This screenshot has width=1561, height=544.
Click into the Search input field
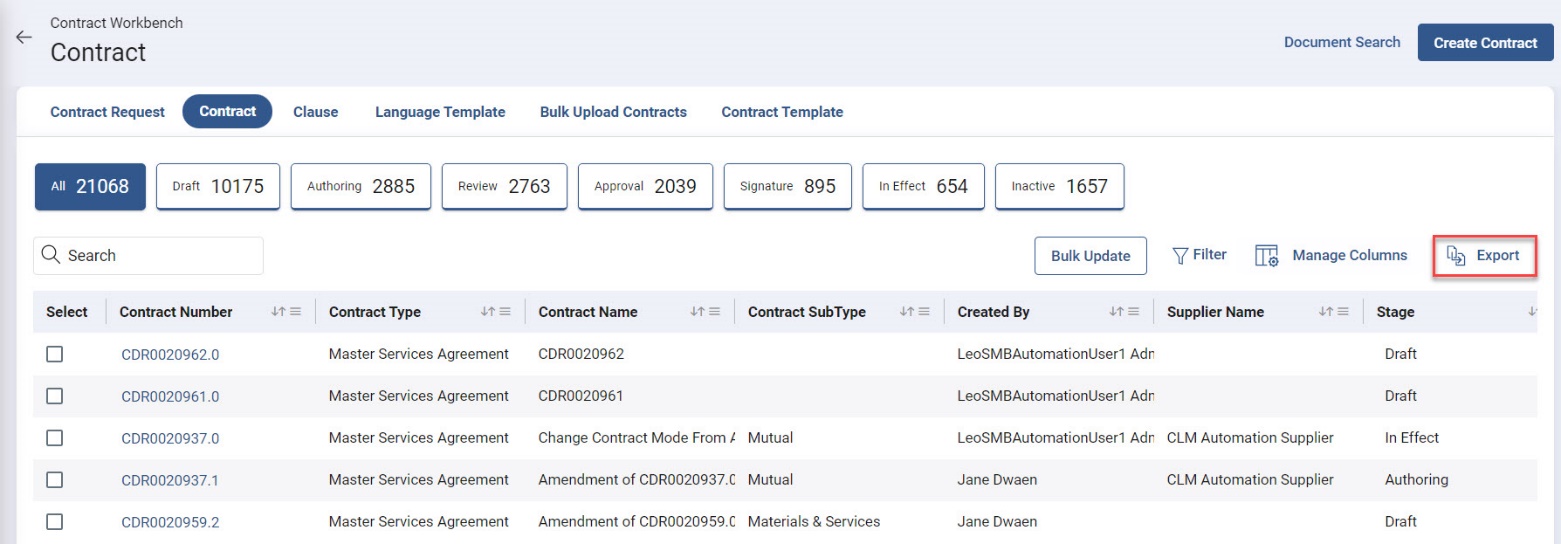coord(160,255)
